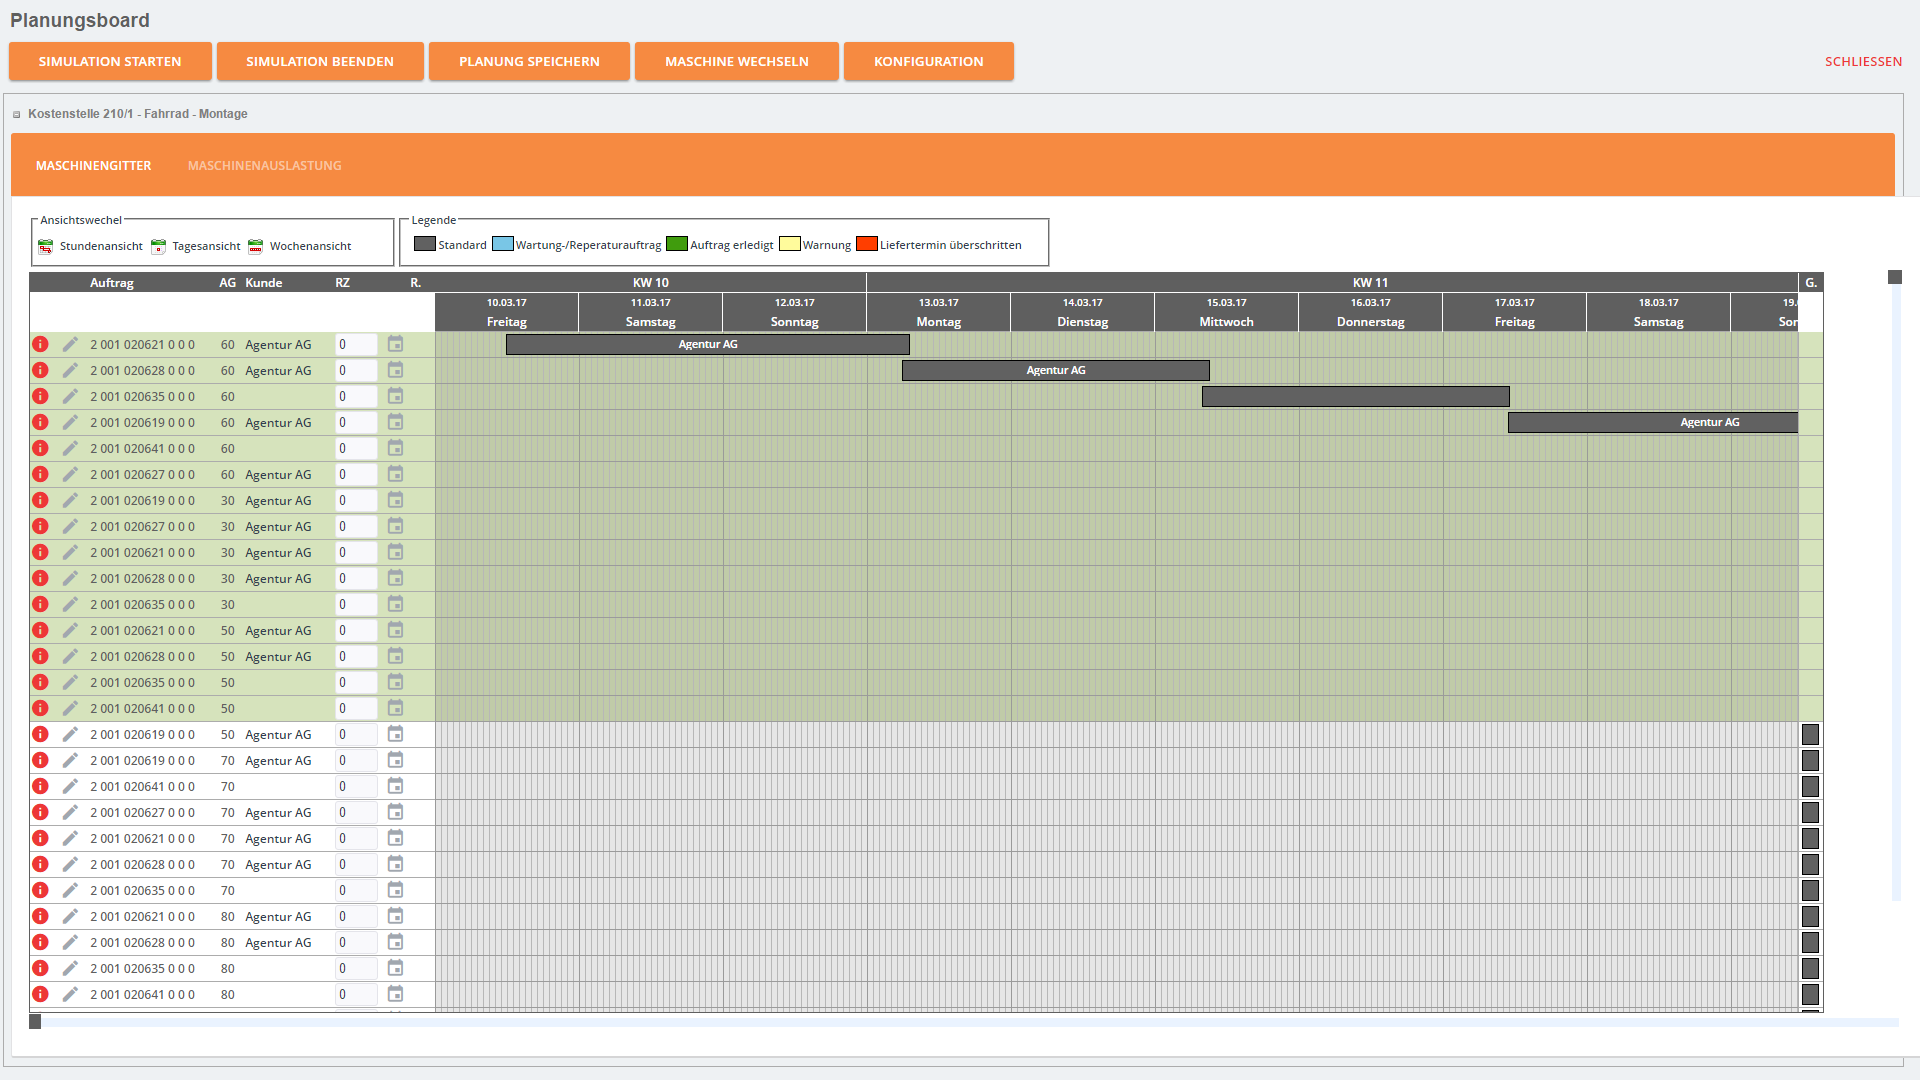Click dark G. box in 020621 AG 80 row
The height and width of the screenshot is (1080, 1920).
coord(1810,916)
